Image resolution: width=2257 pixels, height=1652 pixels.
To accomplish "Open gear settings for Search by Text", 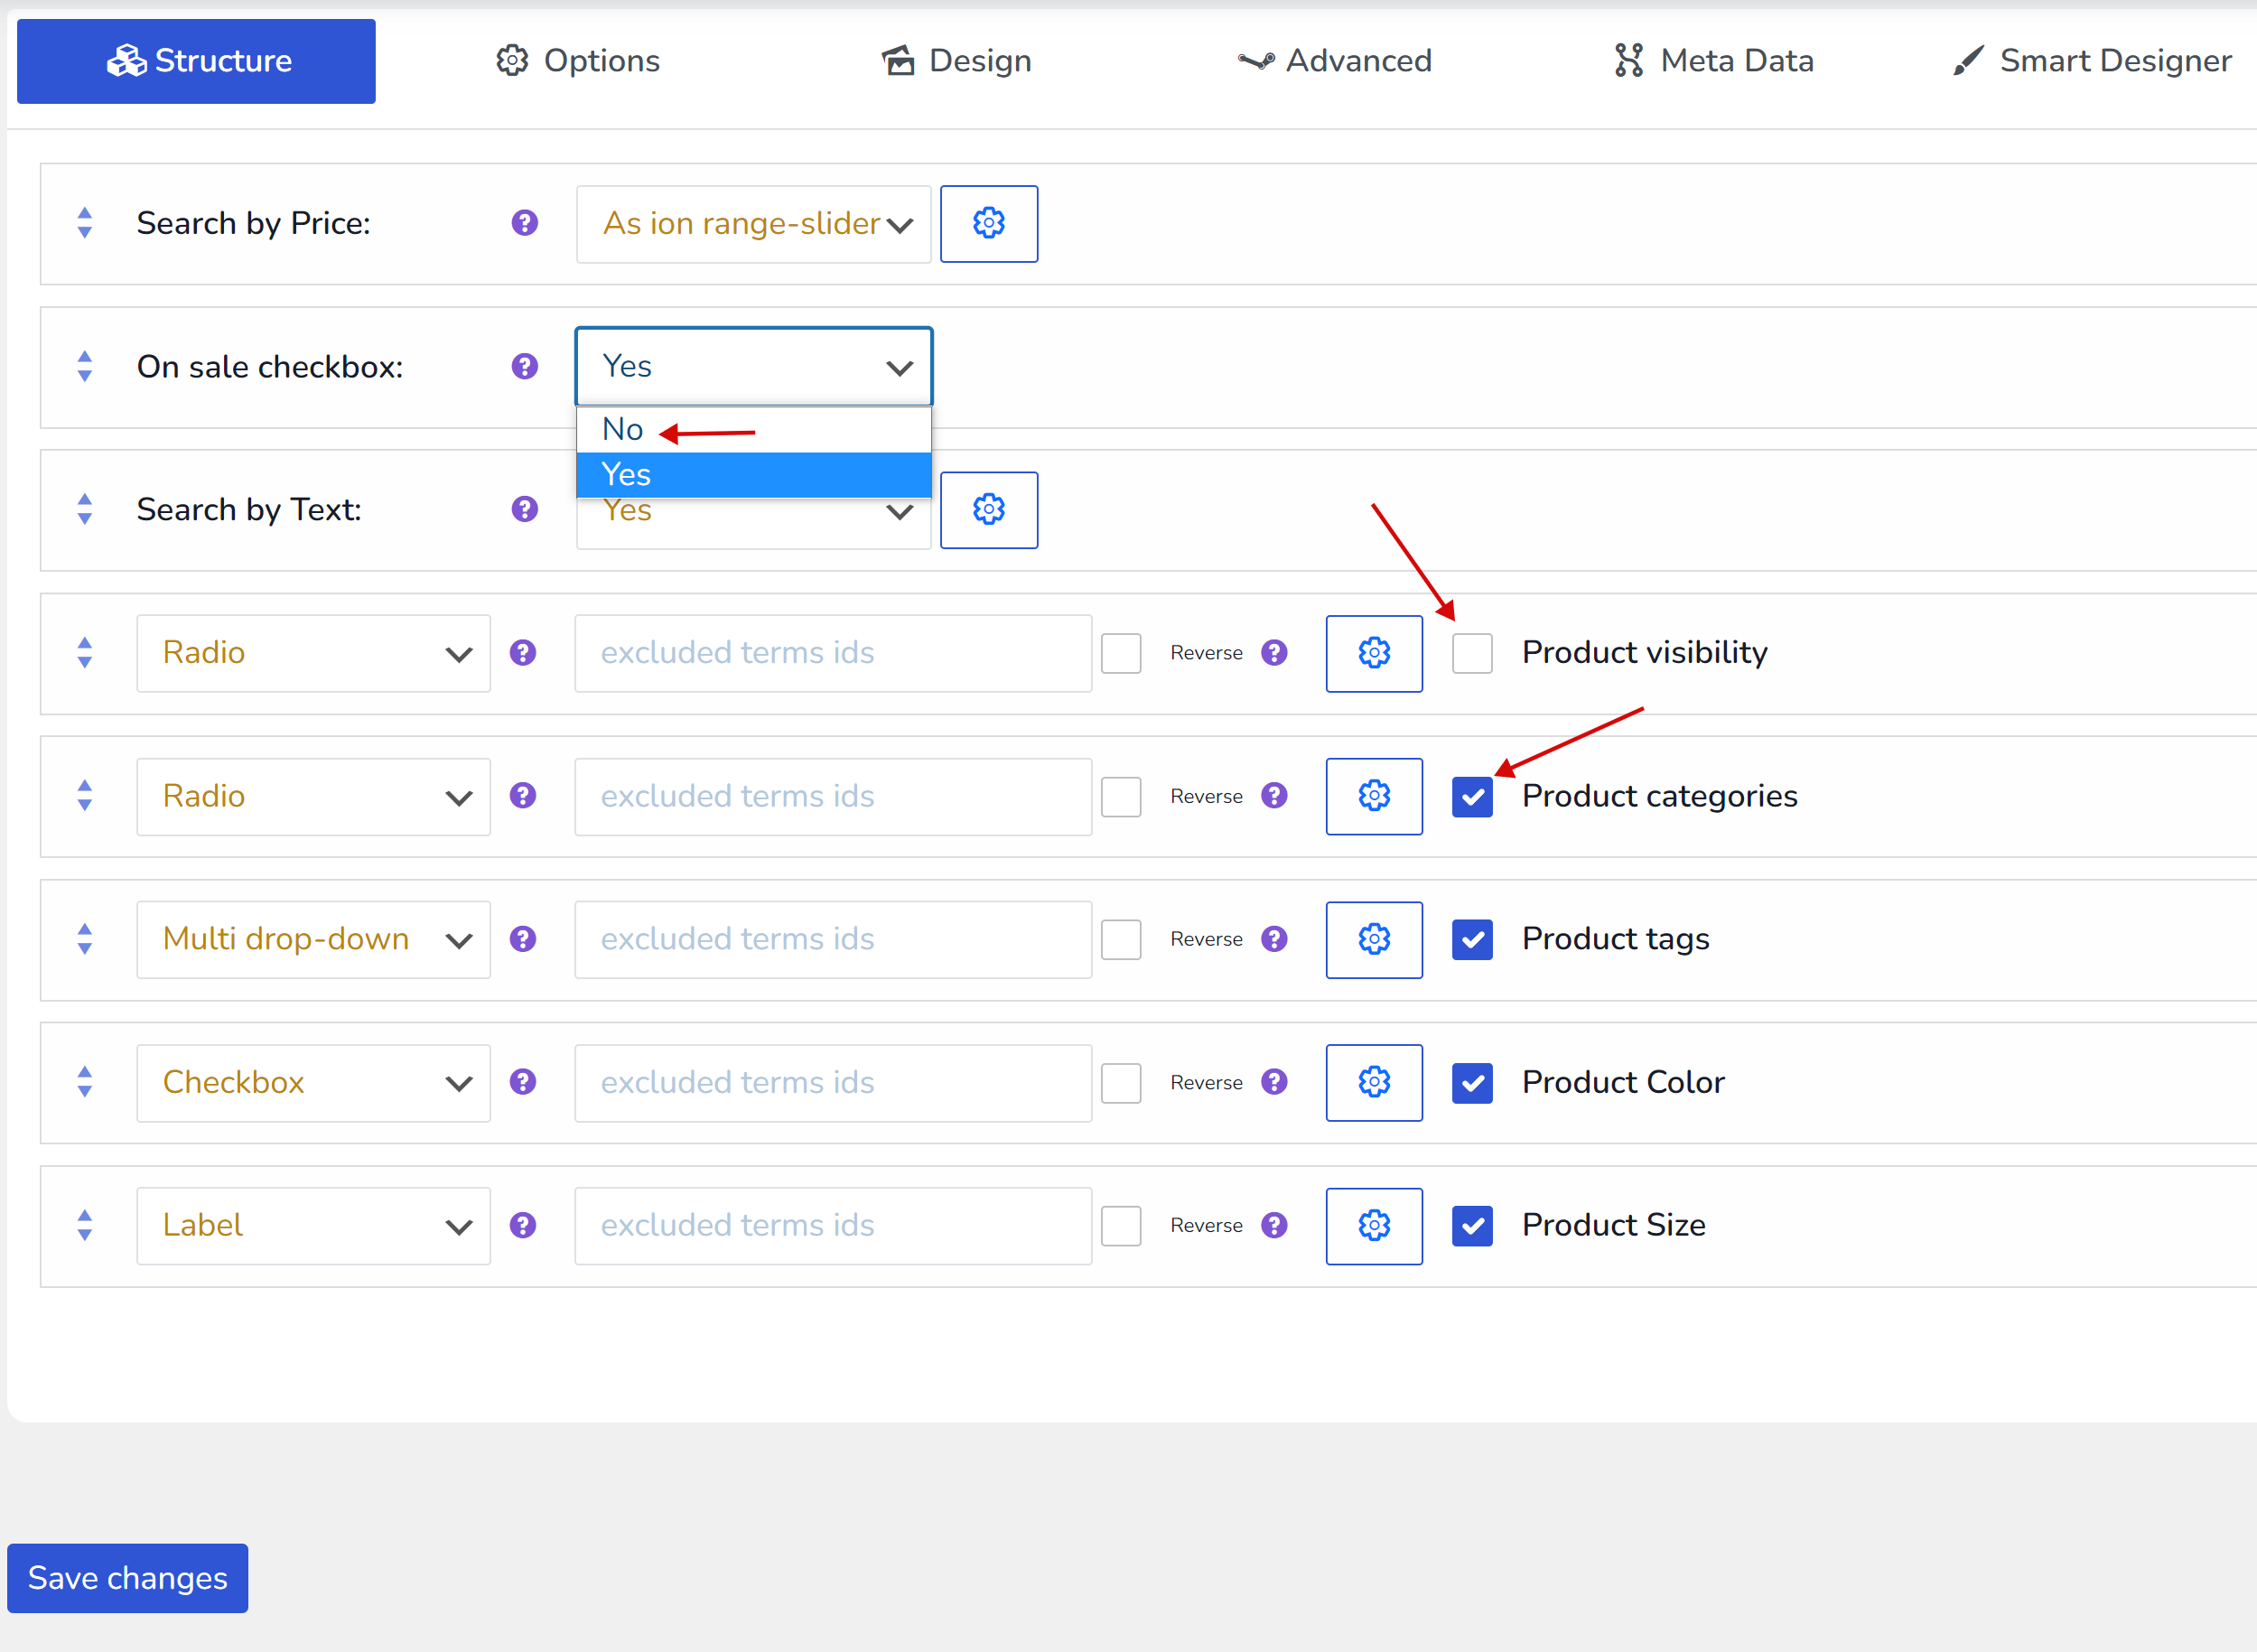I will 988,510.
